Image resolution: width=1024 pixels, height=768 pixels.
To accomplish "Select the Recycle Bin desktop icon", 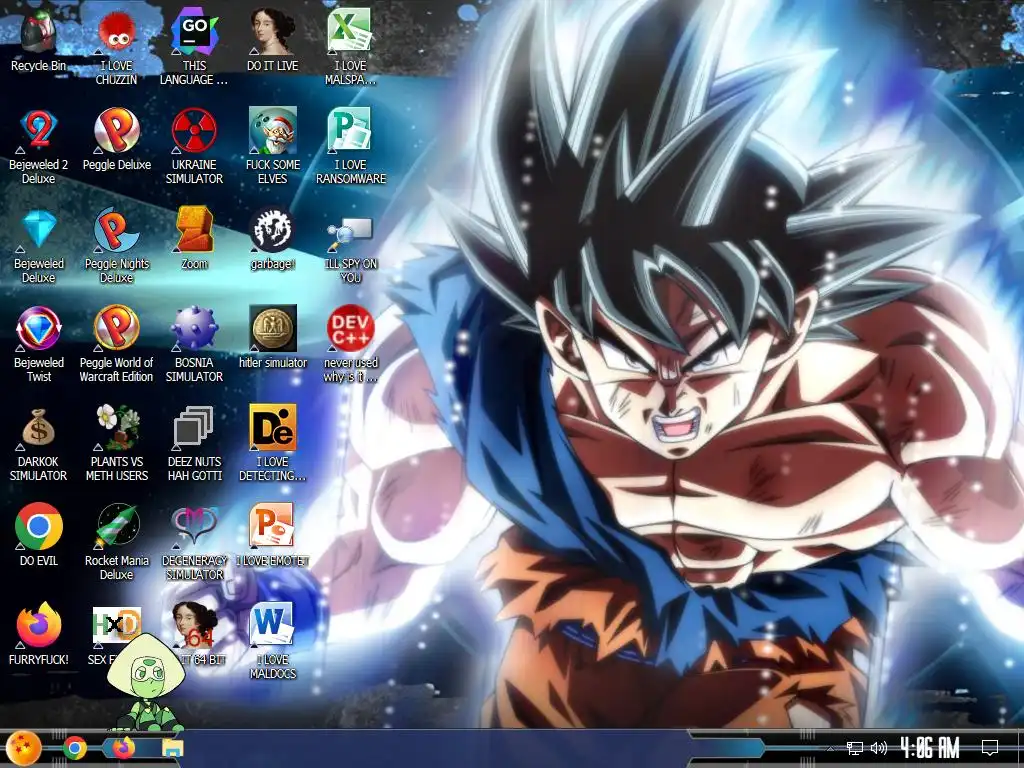I will click(x=39, y=32).
